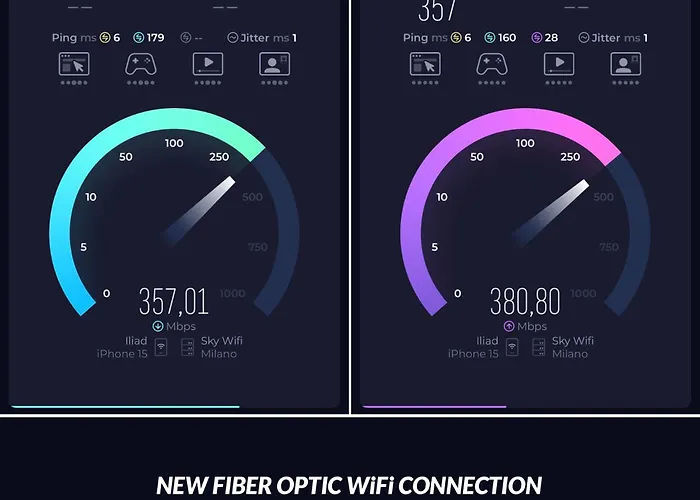Click the Sky Wifi server icon on right
The width and height of the screenshot is (700, 500).
click(539, 347)
